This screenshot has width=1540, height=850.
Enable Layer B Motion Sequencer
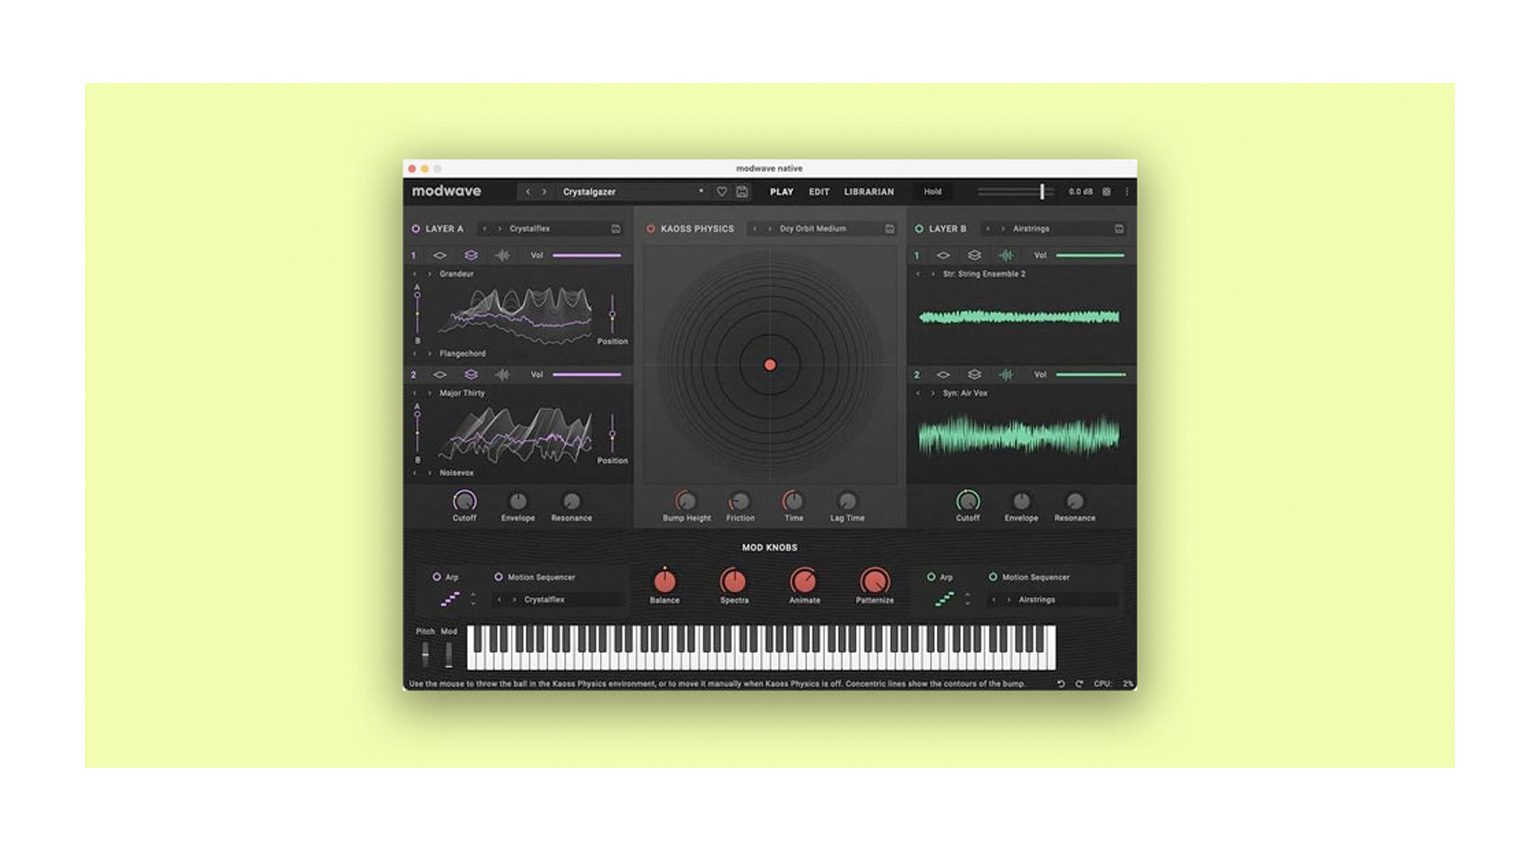coord(993,577)
